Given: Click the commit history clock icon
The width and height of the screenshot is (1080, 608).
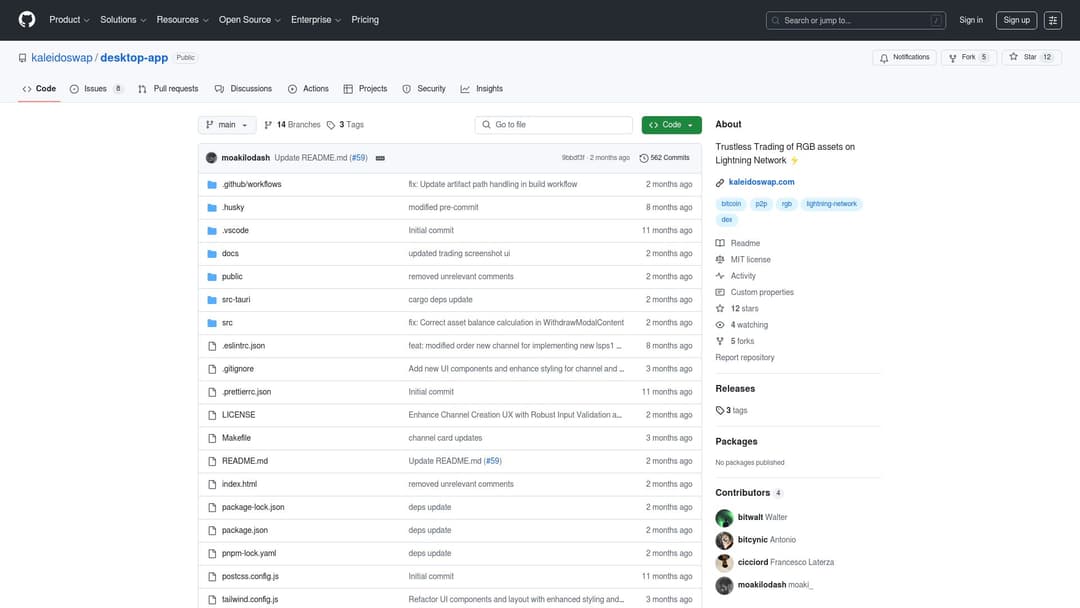Looking at the screenshot, I should point(643,158).
